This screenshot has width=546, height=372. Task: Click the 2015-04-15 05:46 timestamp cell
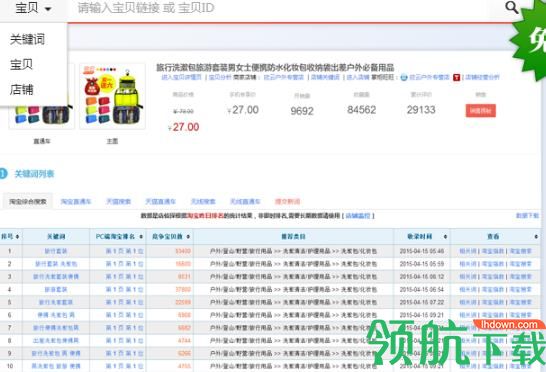422,251
